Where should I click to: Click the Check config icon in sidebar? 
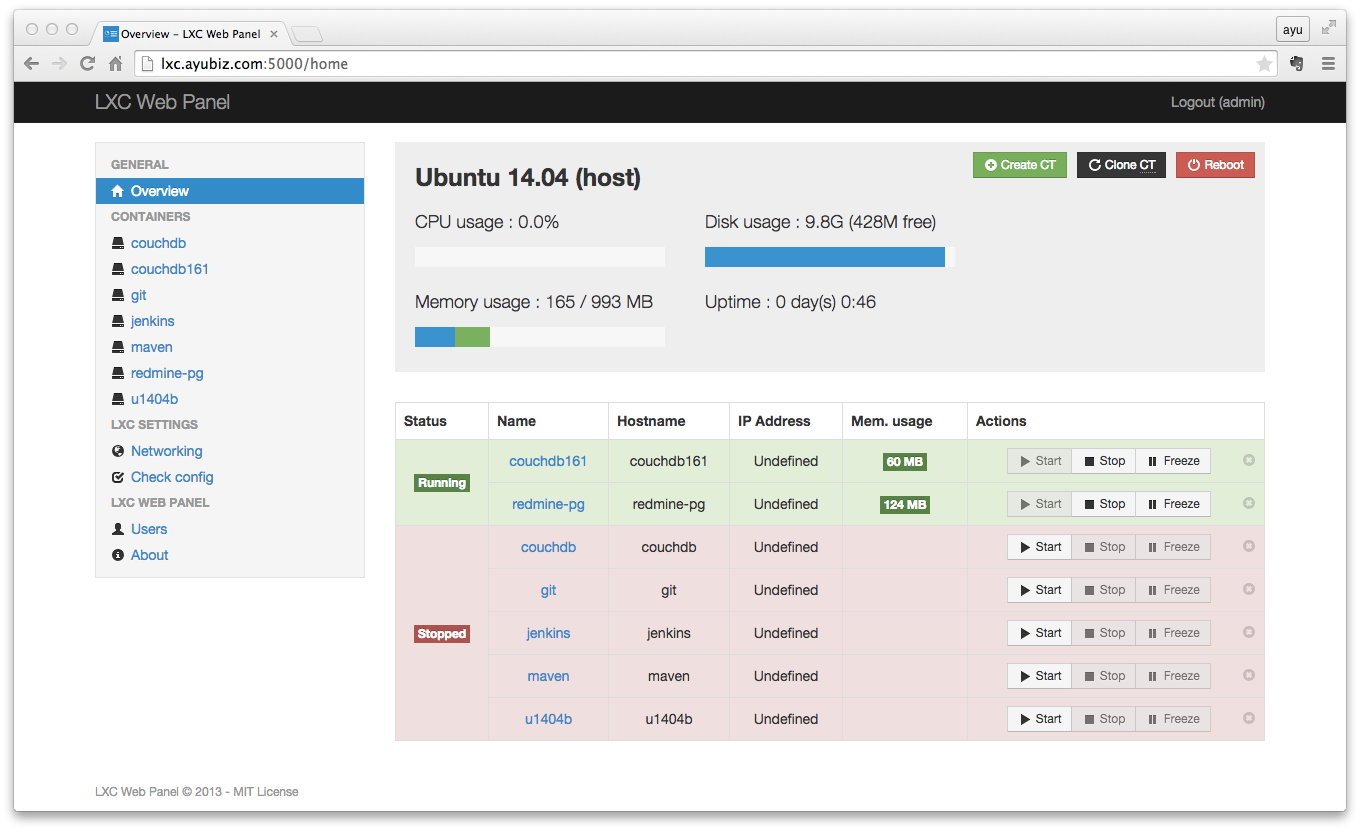point(117,476)
